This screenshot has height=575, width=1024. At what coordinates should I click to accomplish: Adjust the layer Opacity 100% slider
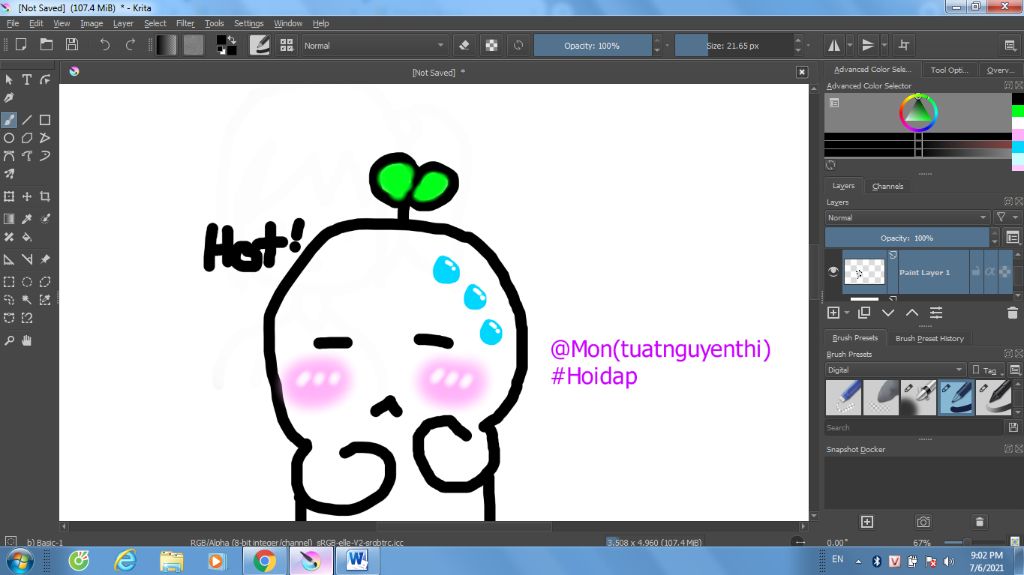(907, 238)
